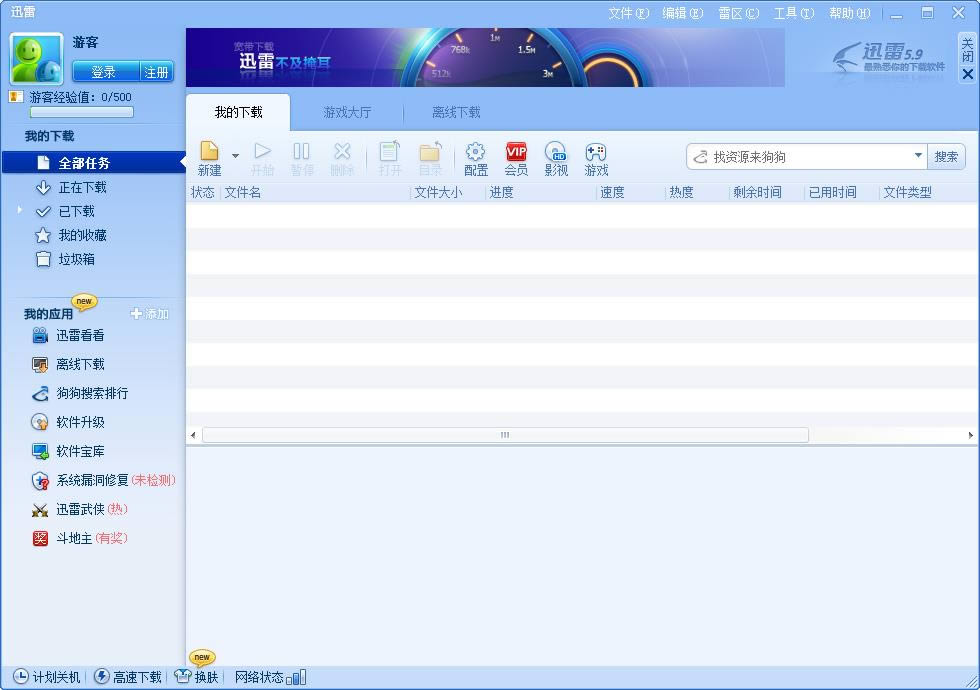Expand the 已下载 tree arrow

pyautogui.click(x=19, y=210)
